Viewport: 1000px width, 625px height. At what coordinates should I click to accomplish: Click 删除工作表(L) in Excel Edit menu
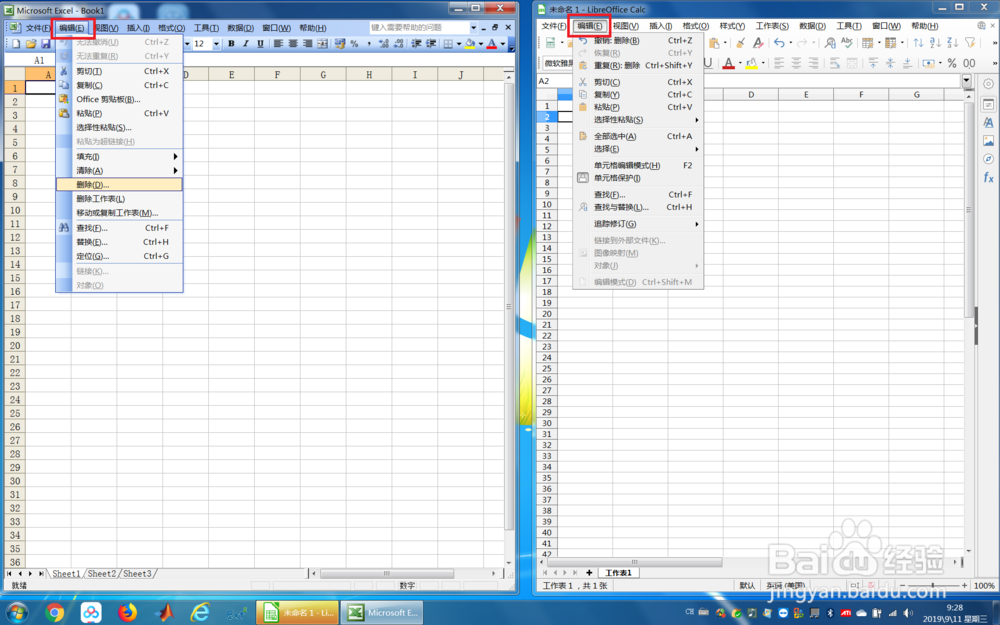click(x=119, y=198)
